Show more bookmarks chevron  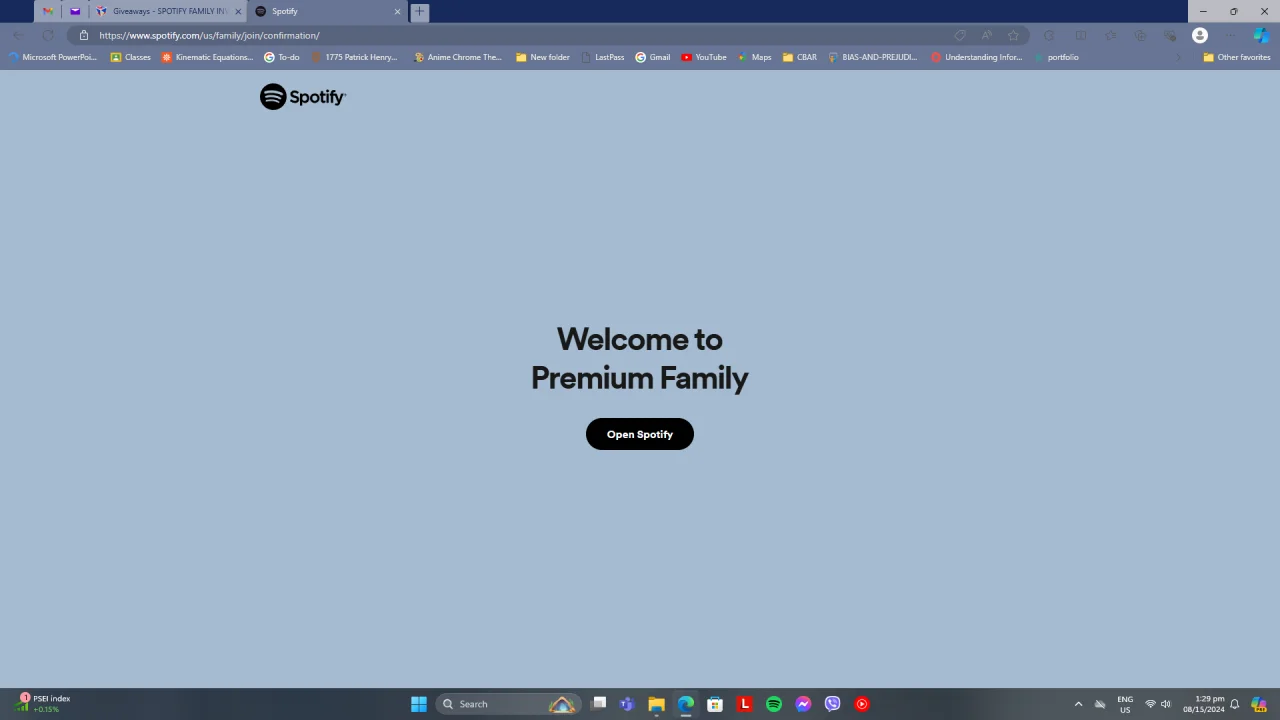(x=1178, y=57)
